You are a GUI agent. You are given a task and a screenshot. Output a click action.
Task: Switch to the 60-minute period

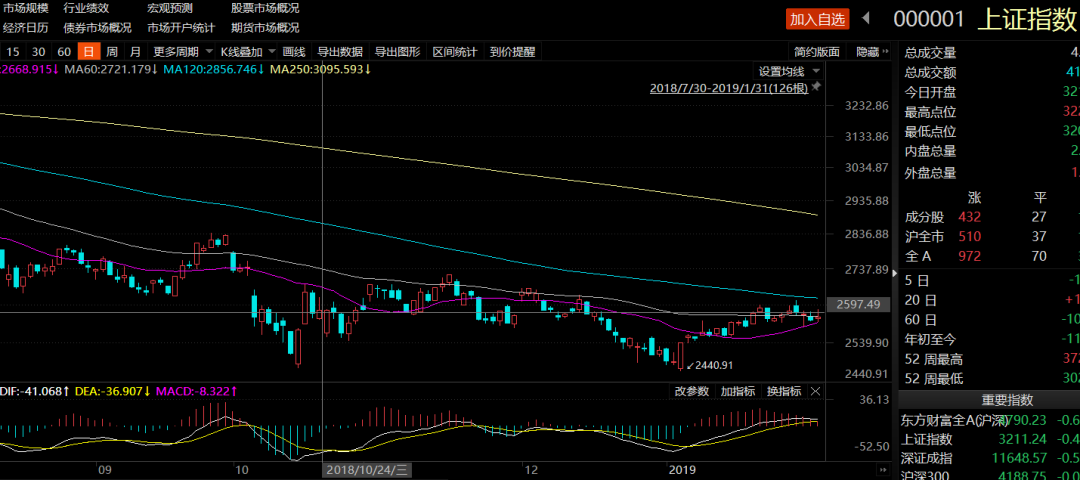[64, 52]
